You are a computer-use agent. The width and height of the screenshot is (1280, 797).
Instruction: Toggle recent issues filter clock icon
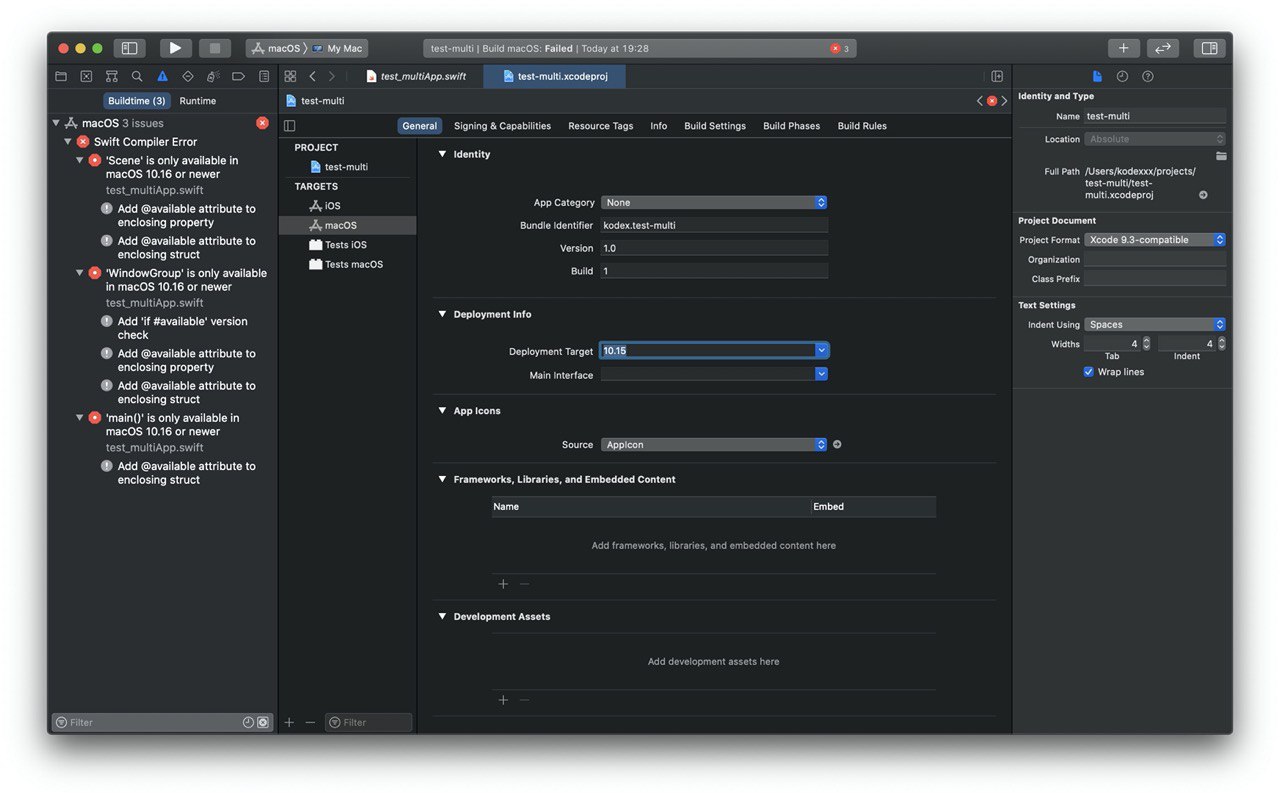(248, 722)
